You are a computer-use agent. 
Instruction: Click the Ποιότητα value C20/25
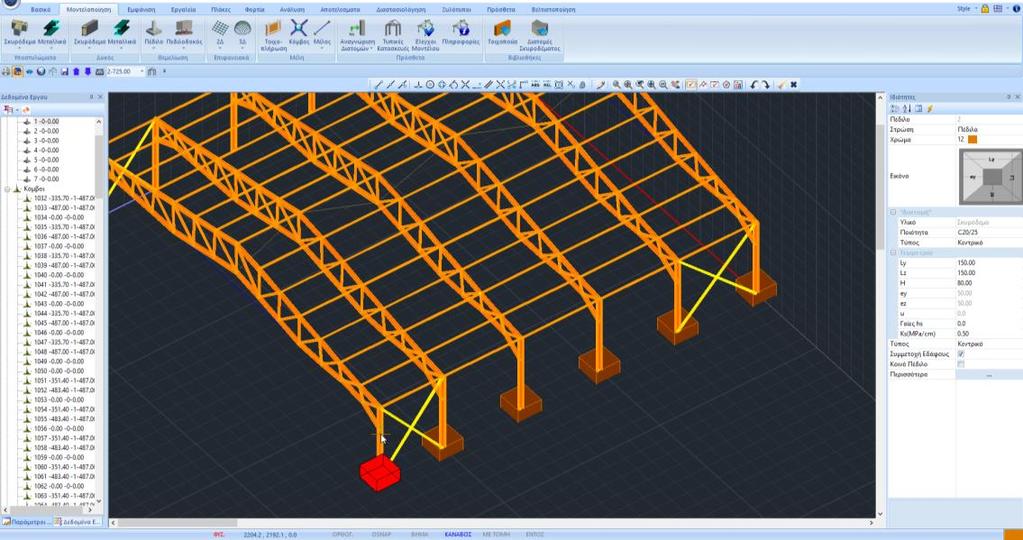click(x=989, y=232)
